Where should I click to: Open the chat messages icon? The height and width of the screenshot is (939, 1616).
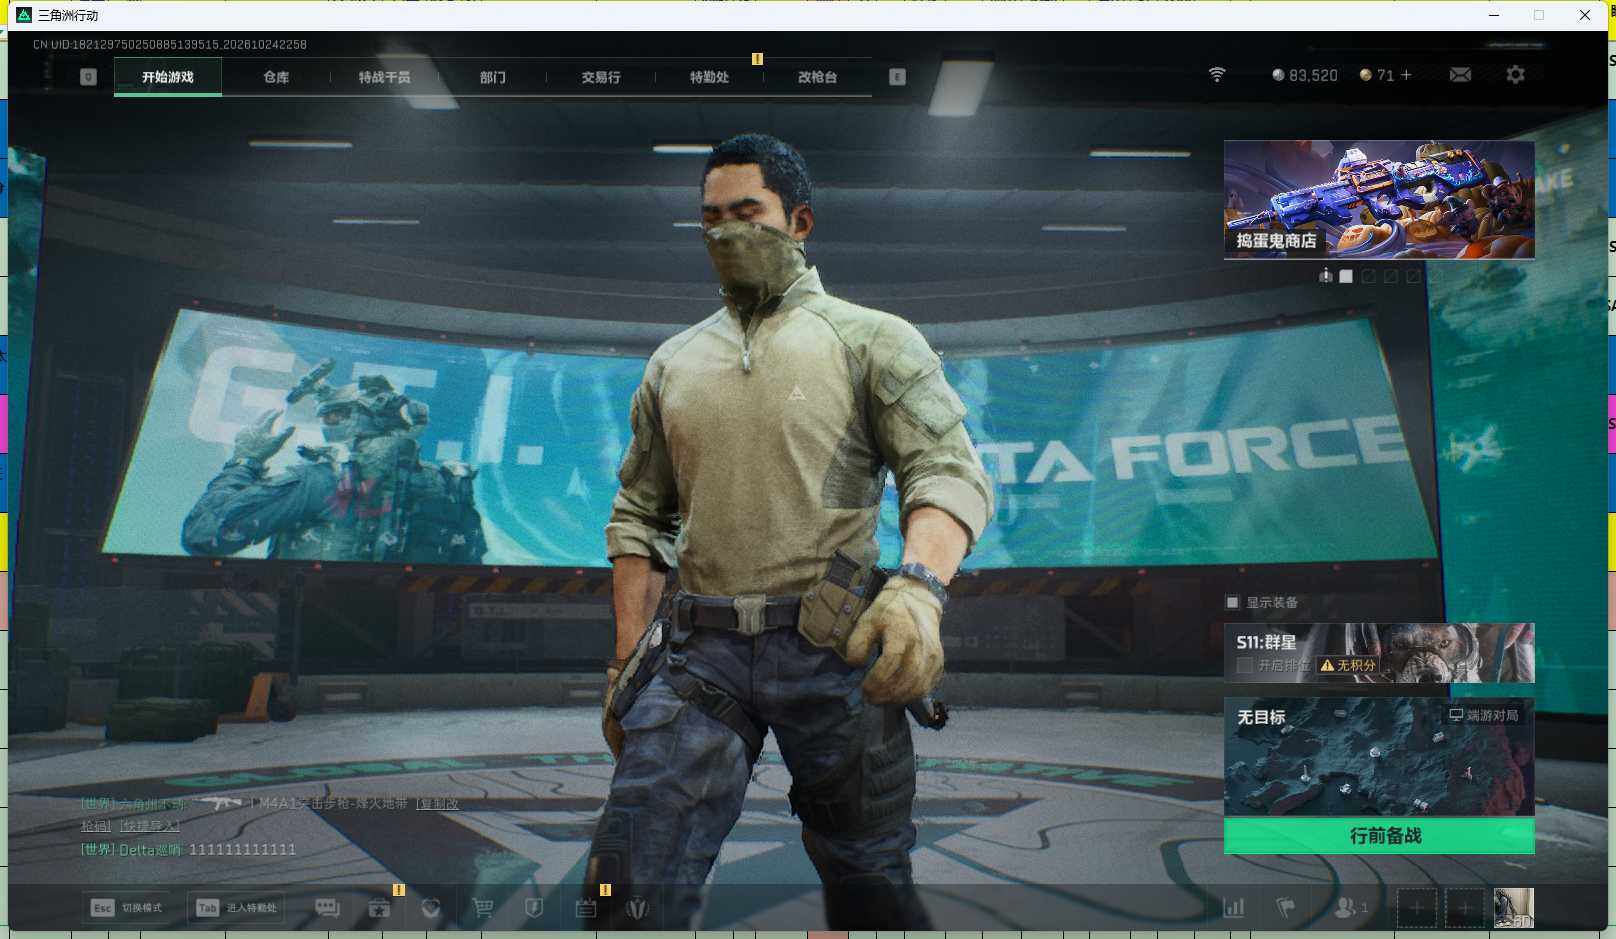[327, 908]
